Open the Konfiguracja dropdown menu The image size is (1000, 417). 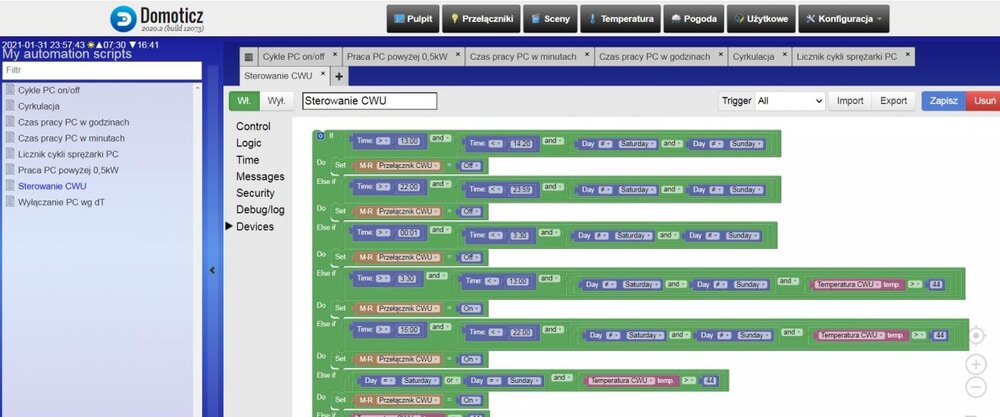click(845, 19)
